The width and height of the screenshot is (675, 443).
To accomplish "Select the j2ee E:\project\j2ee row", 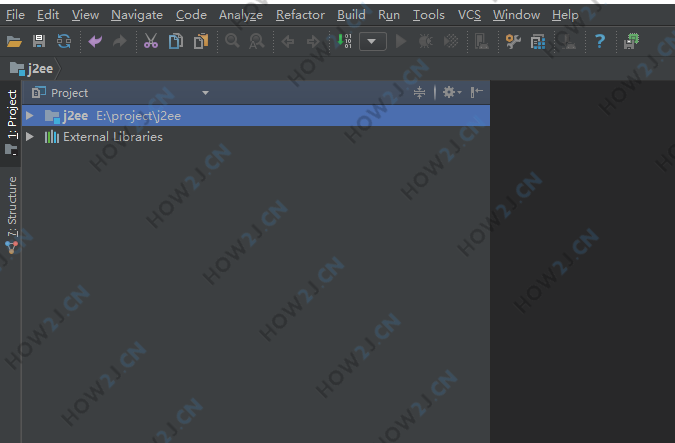I will click(x=256, y=115).
